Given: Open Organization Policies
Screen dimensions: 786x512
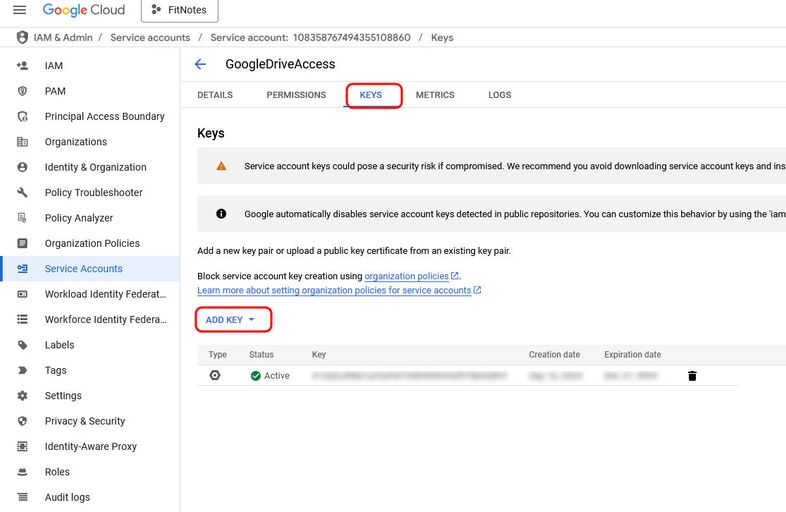Looking at the screenshot, I should click(x=92, y=243).
